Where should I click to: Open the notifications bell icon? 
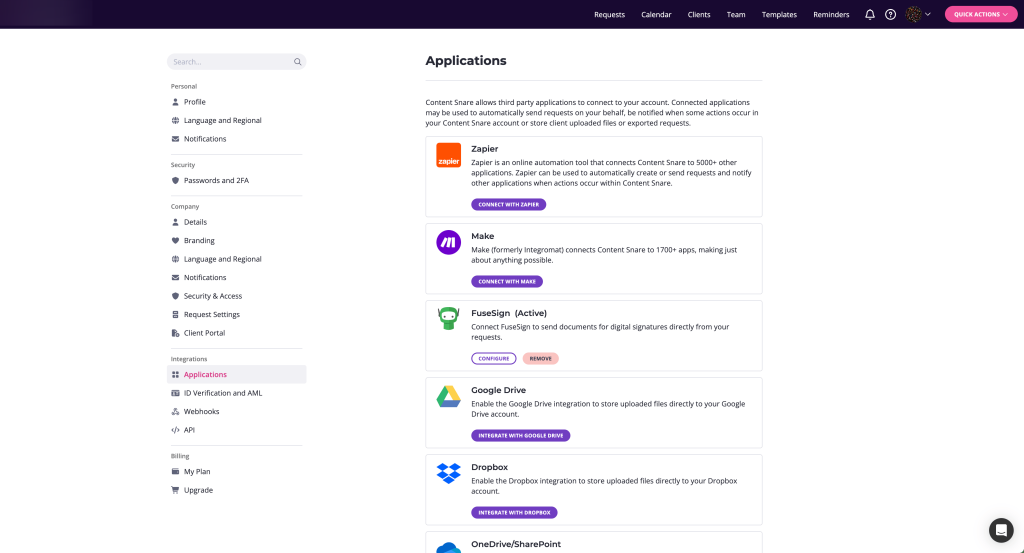point(870,14)
